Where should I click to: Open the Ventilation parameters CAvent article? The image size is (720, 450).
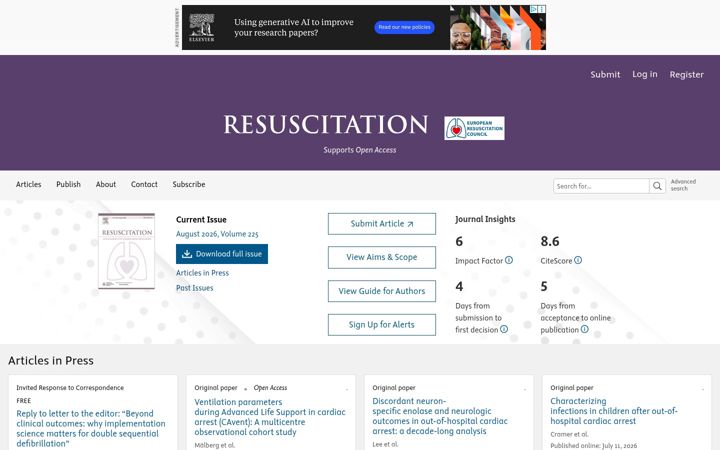(x=270, y=417)
